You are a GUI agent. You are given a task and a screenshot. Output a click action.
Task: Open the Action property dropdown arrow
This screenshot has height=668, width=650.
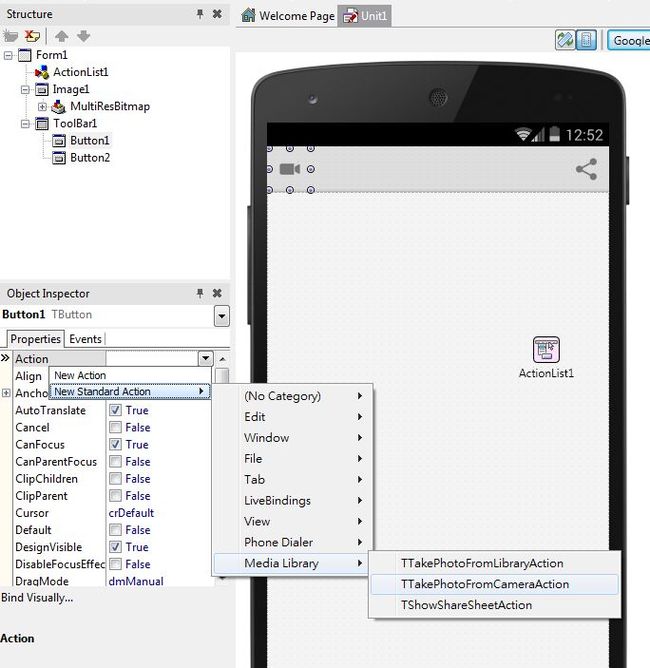205,358
